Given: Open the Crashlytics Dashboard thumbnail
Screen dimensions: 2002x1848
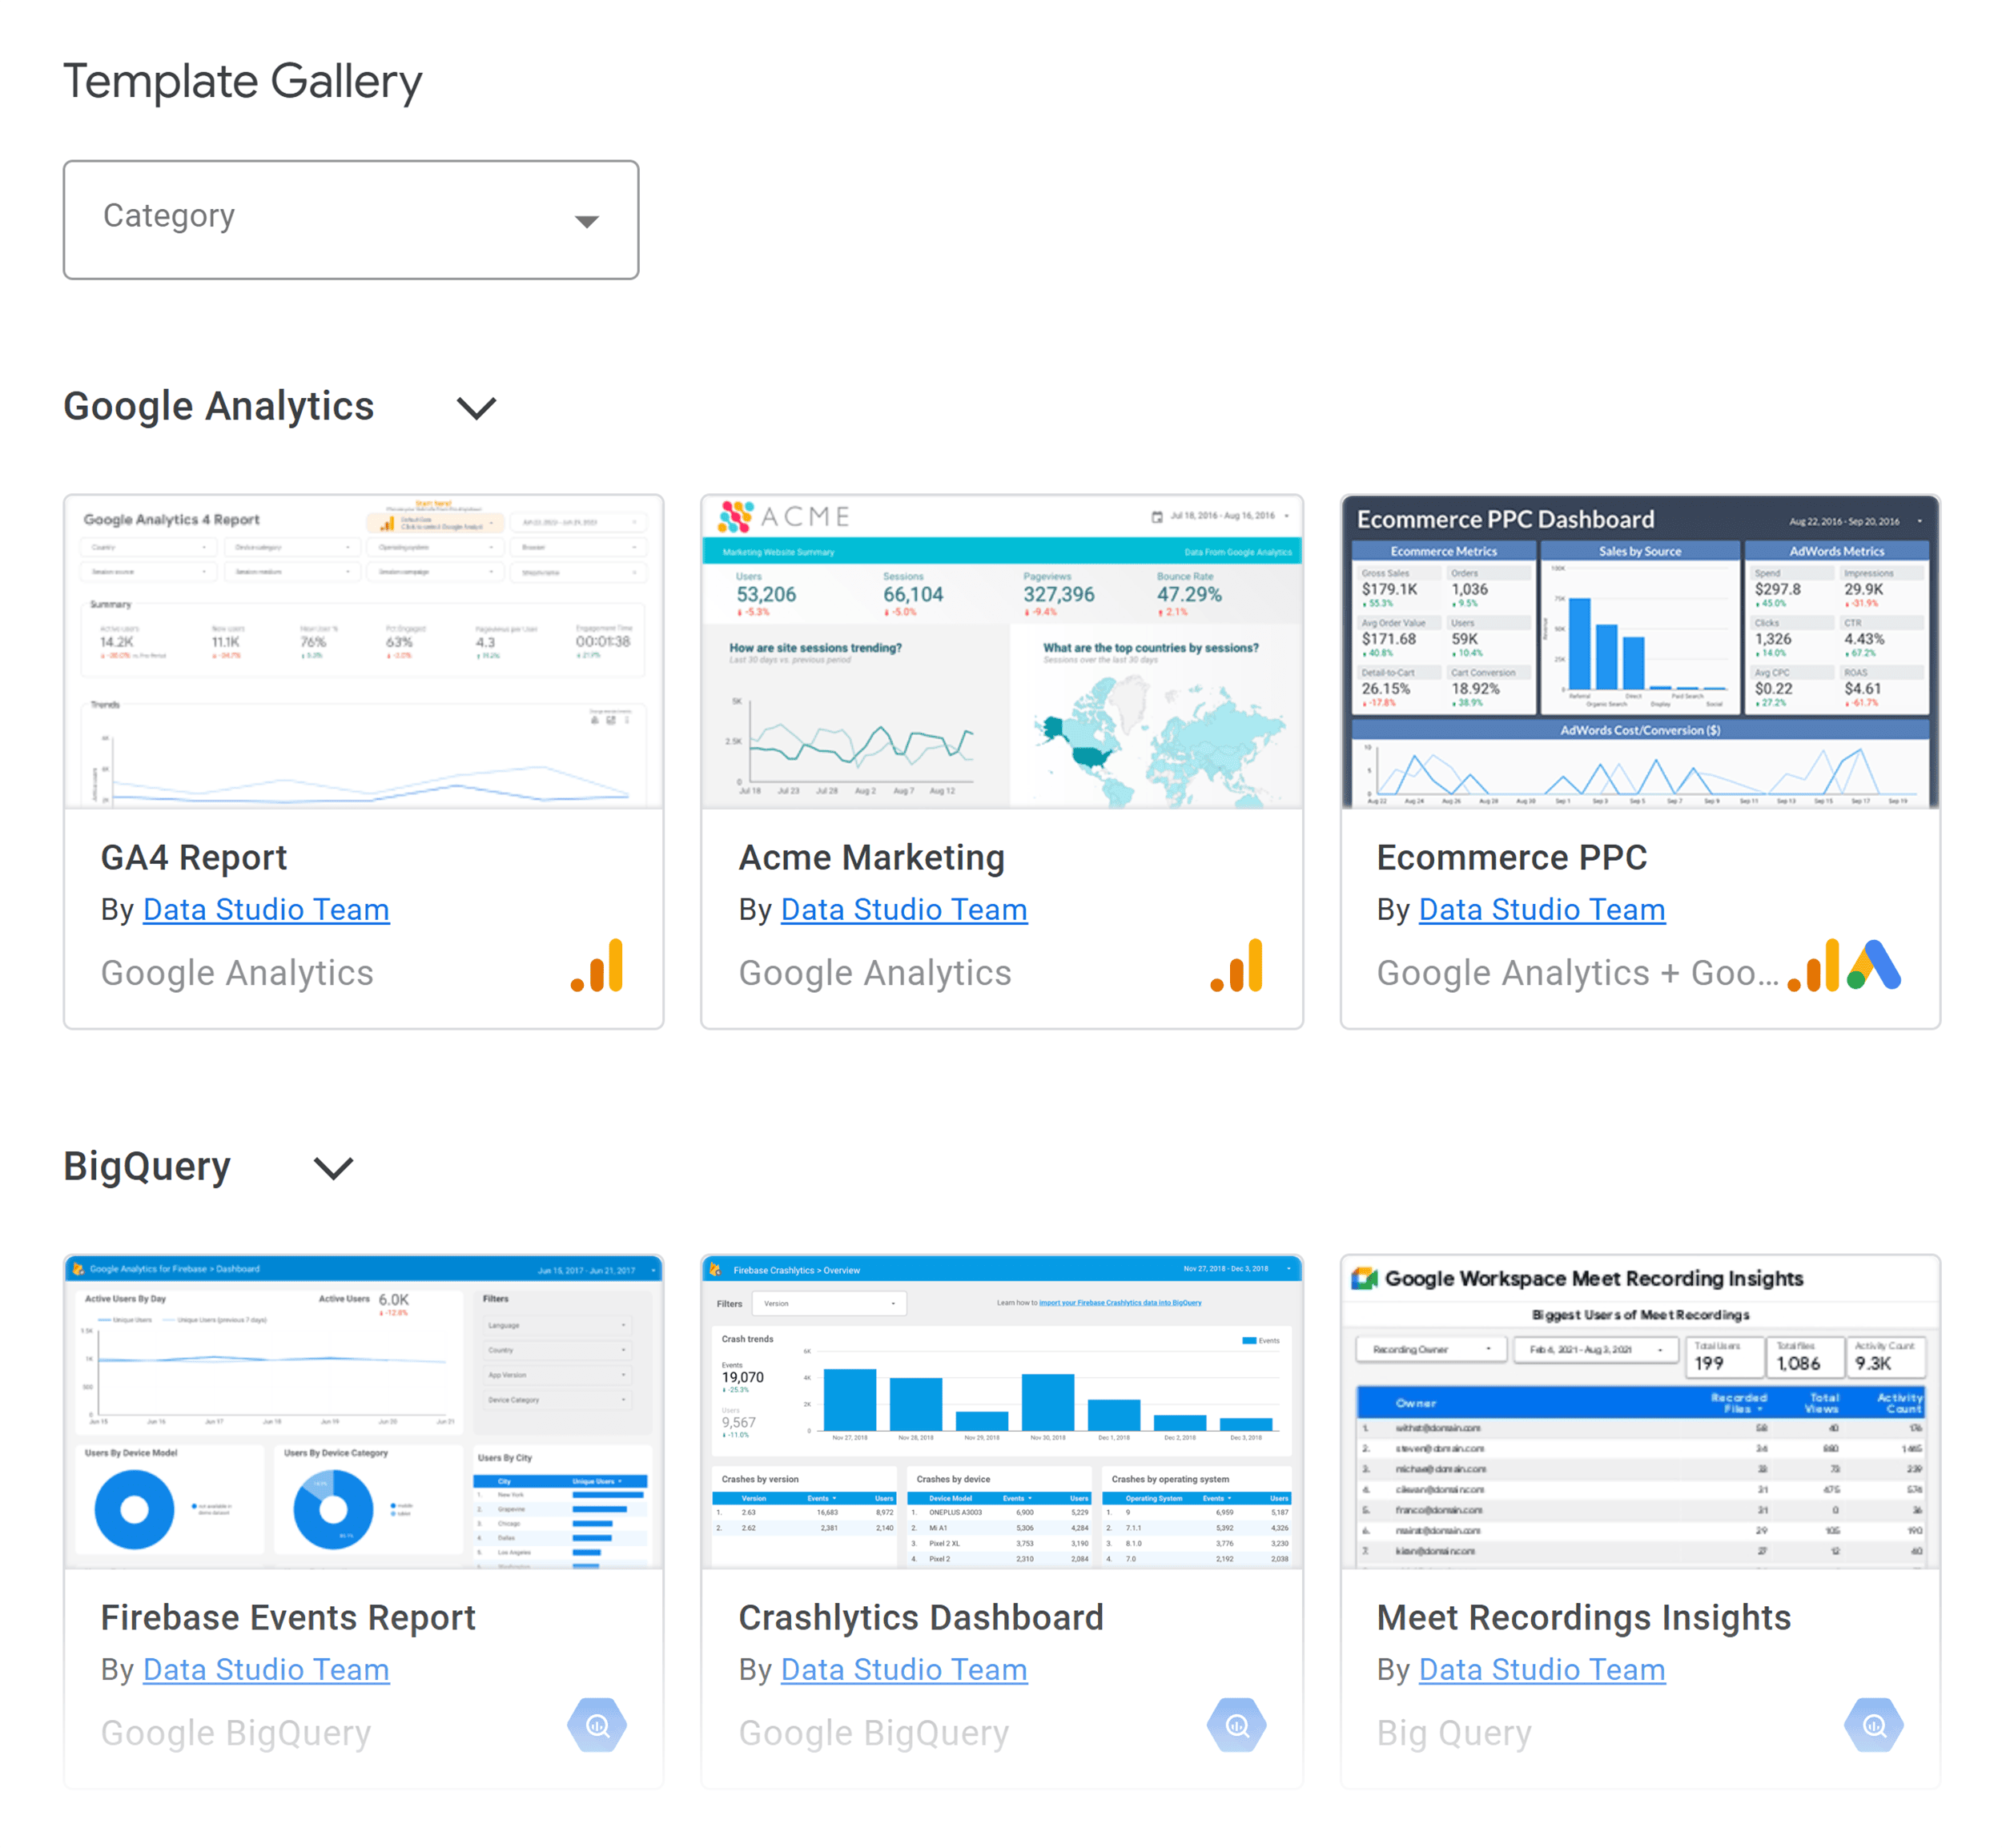Looking at the screenshot, I should pos(1002,1411).
